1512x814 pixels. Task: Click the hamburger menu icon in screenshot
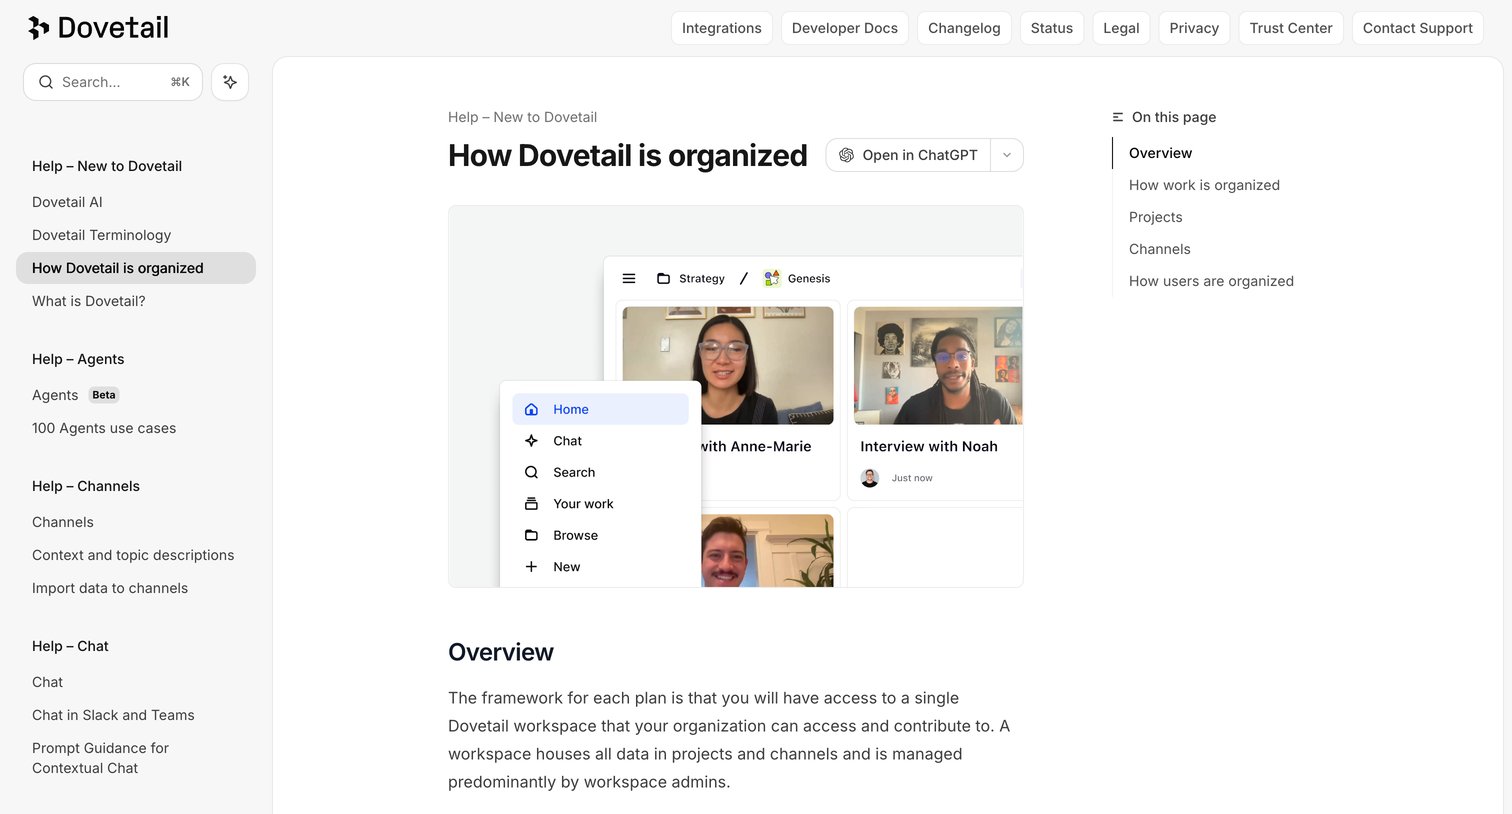(629, 278)
